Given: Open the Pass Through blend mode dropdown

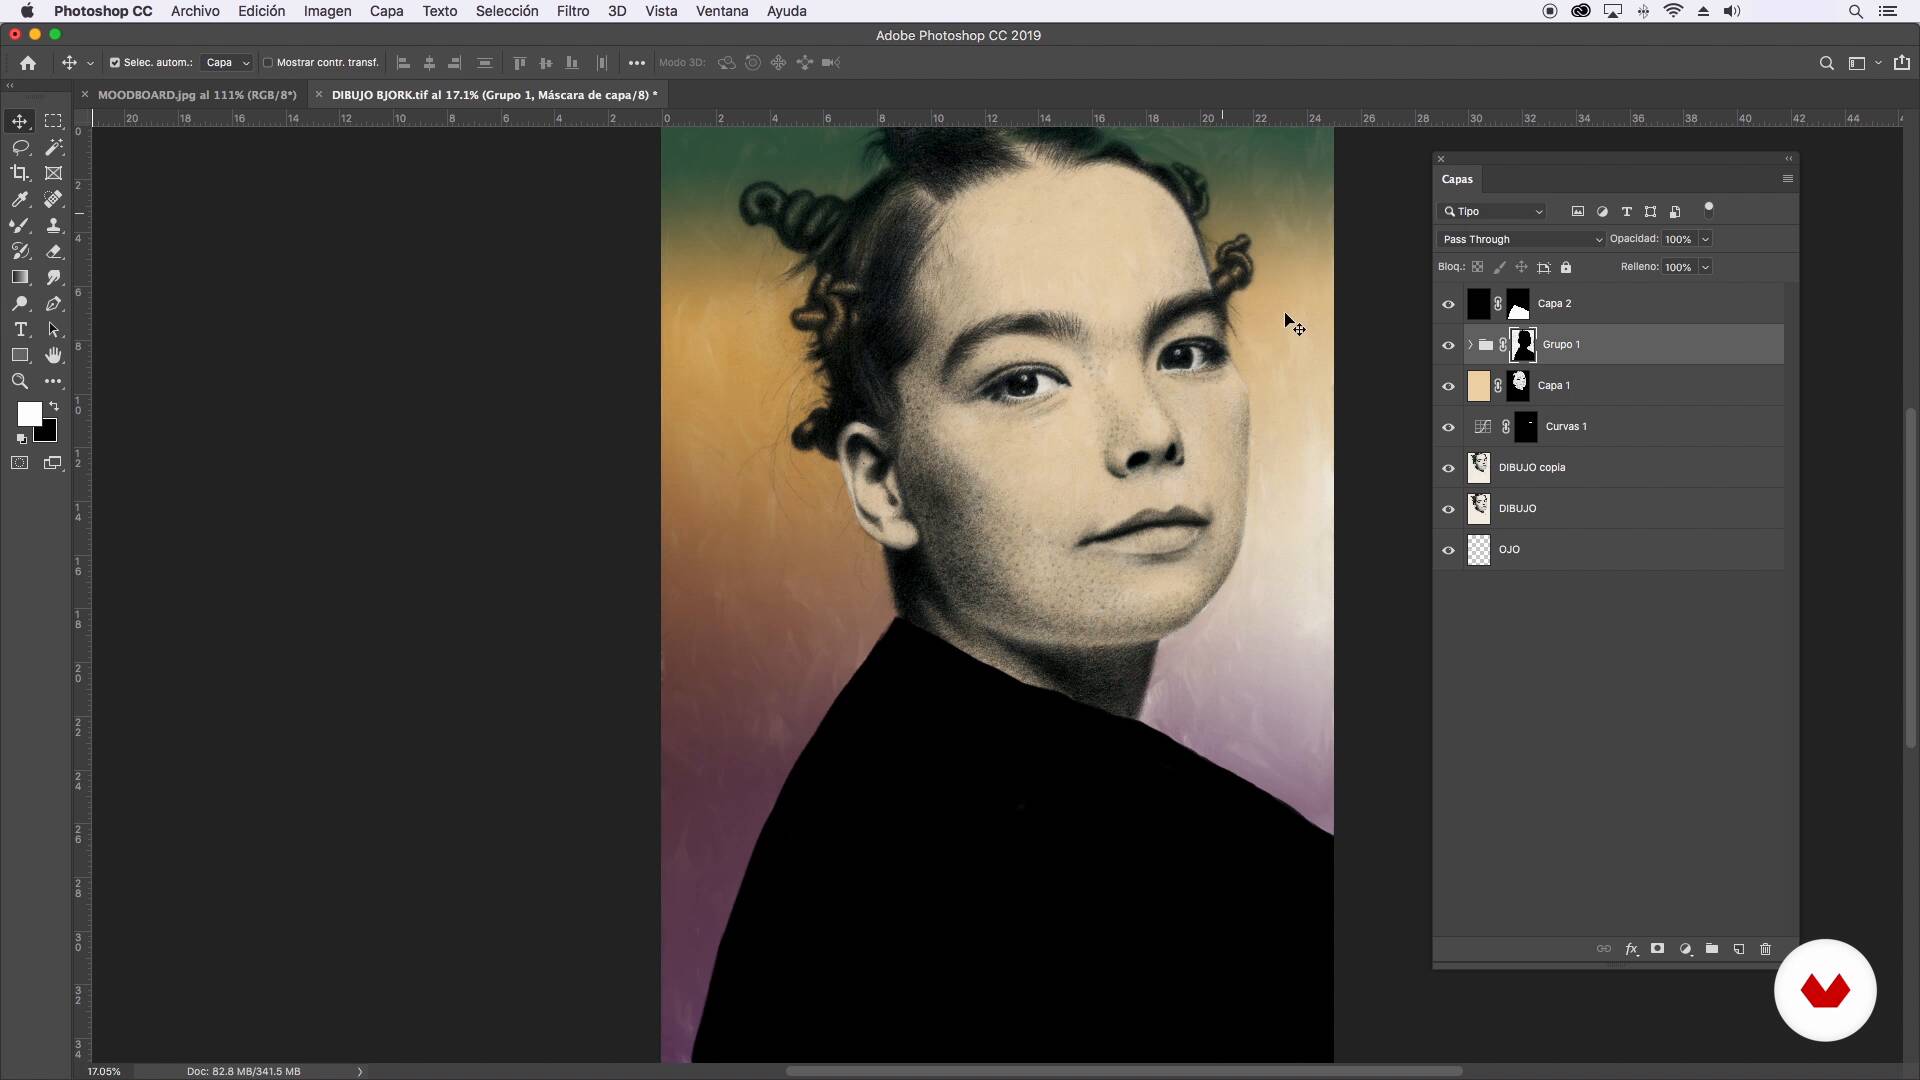Looking at the screenshot, I should (1521, 239).
